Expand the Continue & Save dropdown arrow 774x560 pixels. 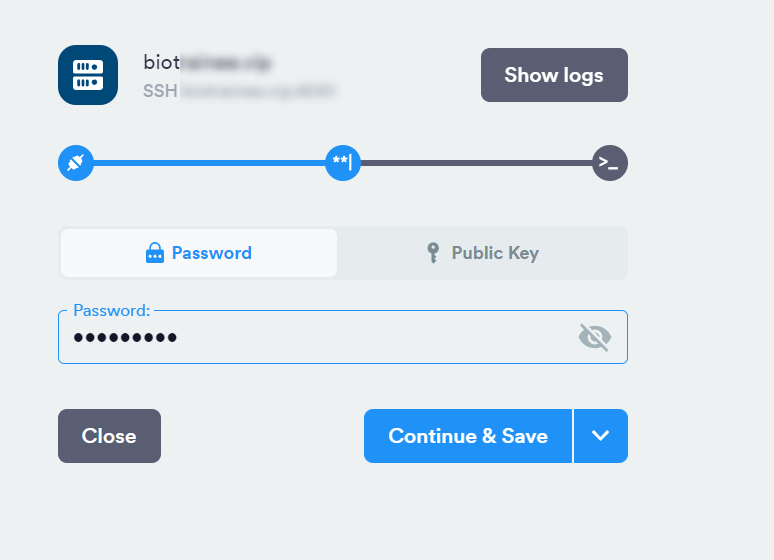pyautogui.click(x=601, y=436)
